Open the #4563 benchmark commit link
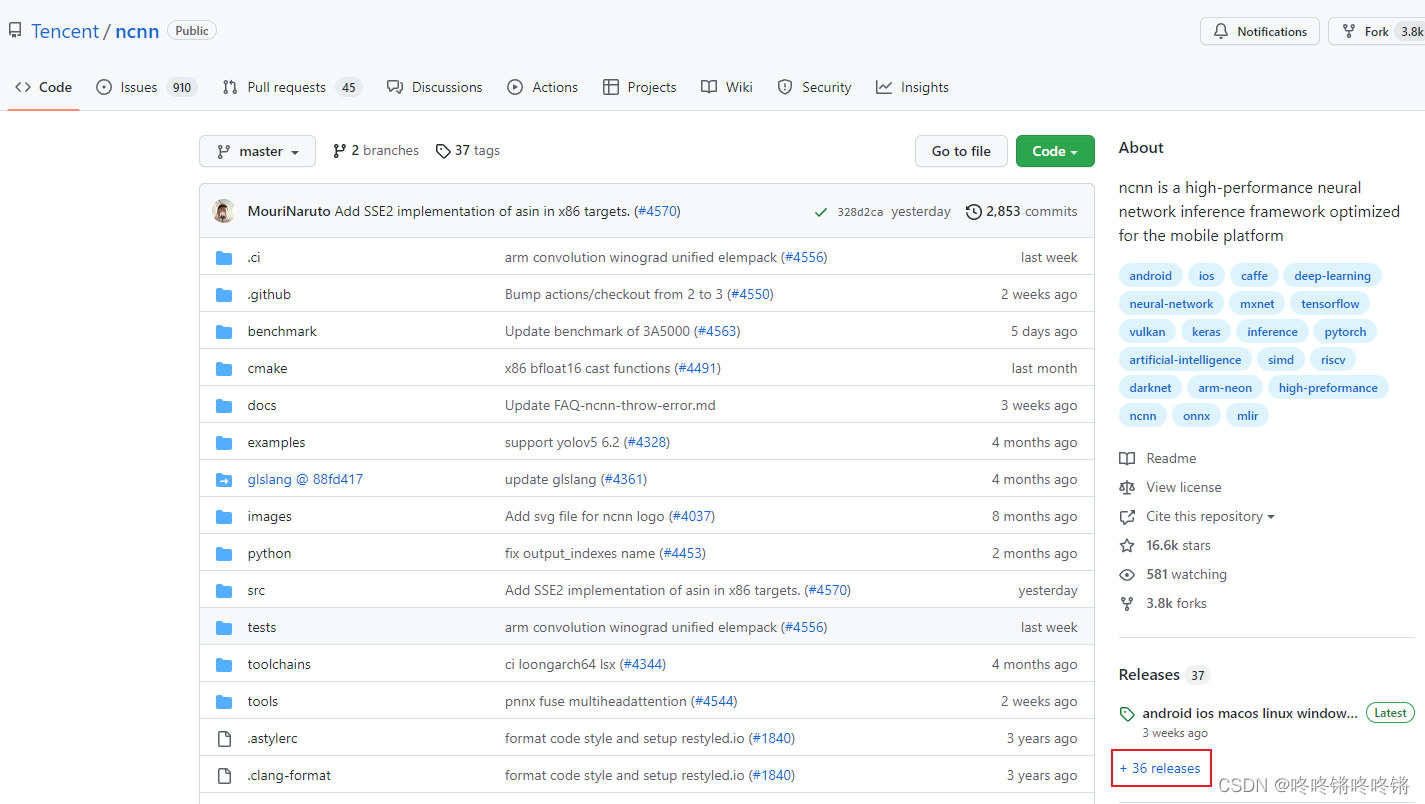 click(x=718, y=331)
